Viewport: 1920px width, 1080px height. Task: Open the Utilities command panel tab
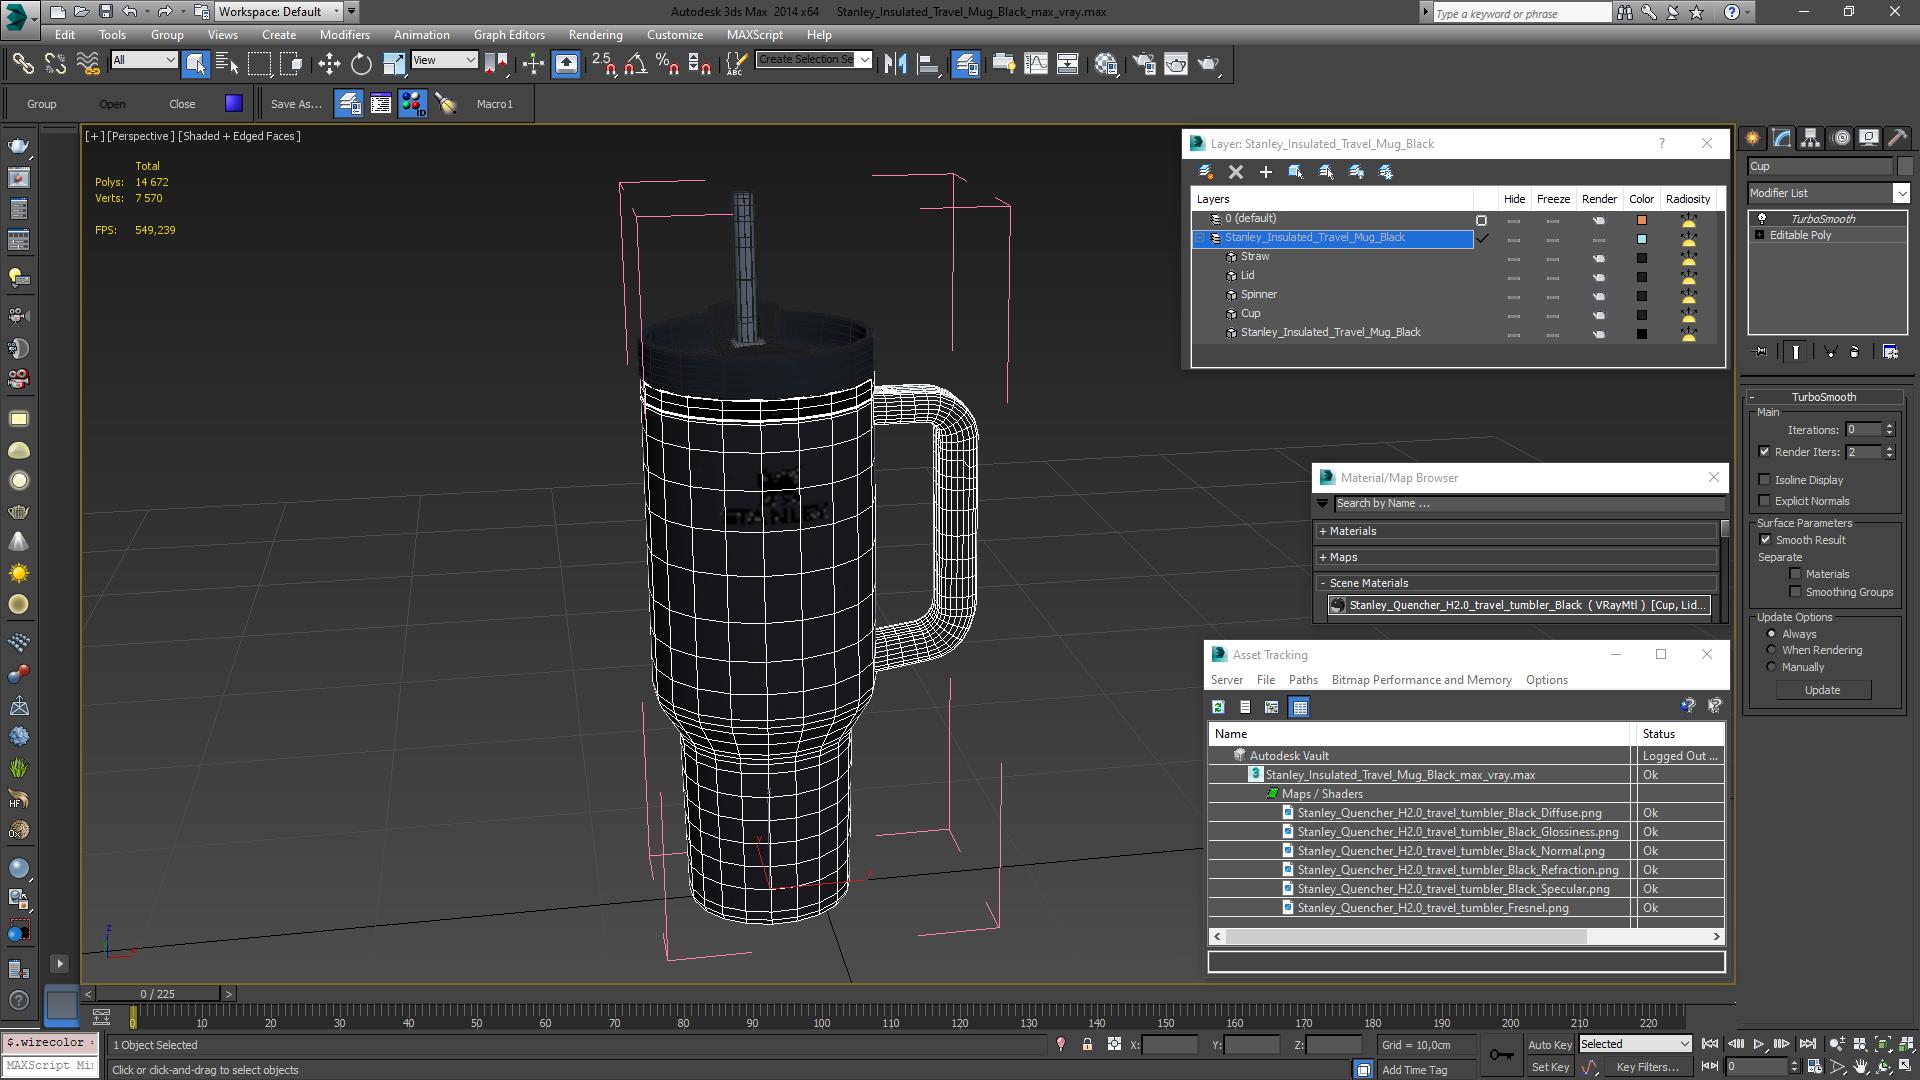click(1898, 138)
